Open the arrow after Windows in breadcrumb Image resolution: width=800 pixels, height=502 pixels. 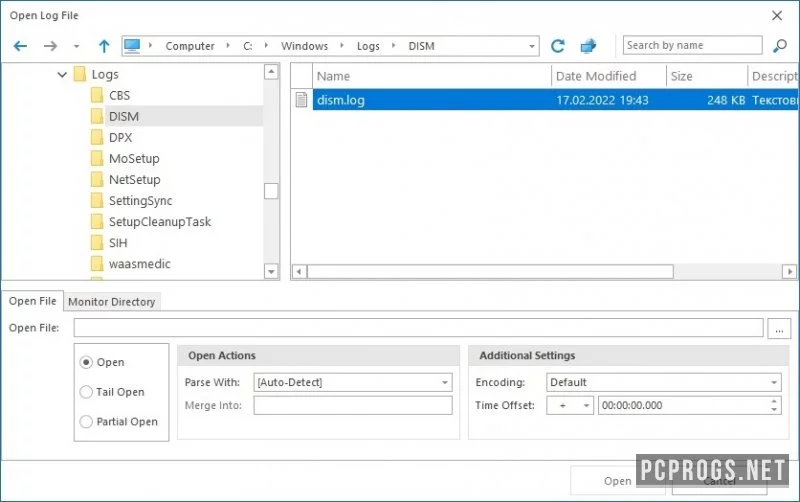342,46
